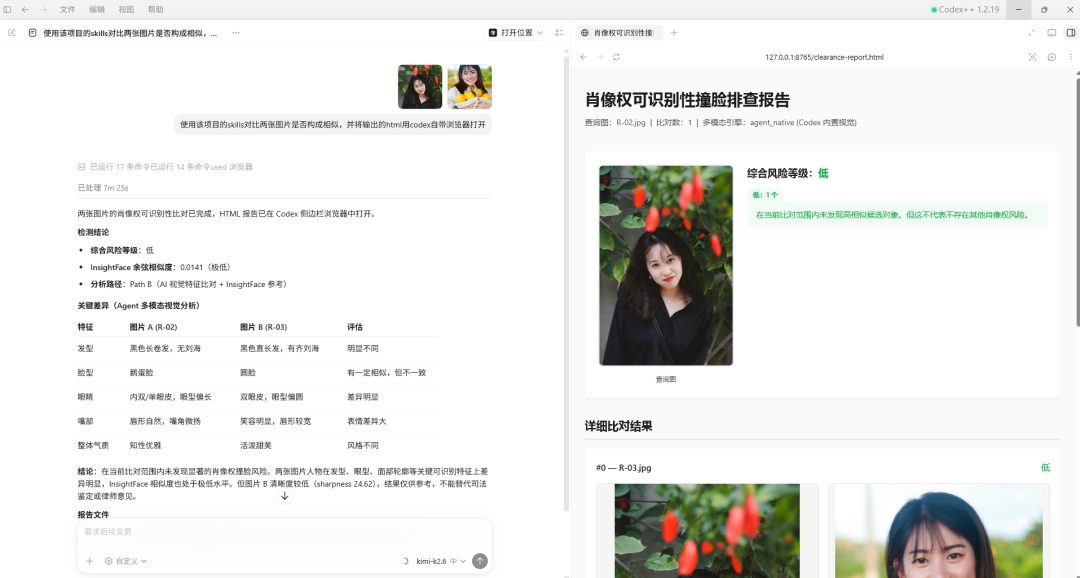Click the 分析路径 Path B bullet
Viewport: 1080px width, 578px height.
189,284
